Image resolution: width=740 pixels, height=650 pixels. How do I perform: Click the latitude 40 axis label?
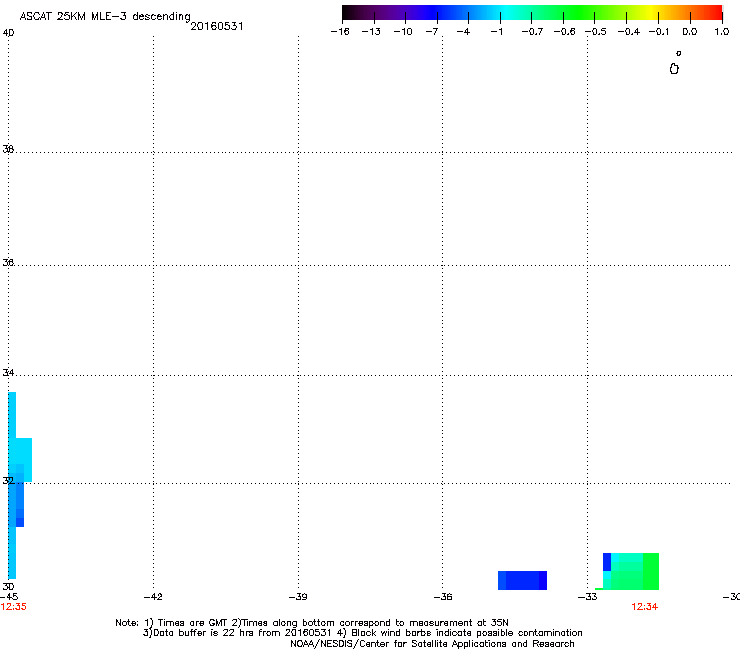tap(8, 33)
